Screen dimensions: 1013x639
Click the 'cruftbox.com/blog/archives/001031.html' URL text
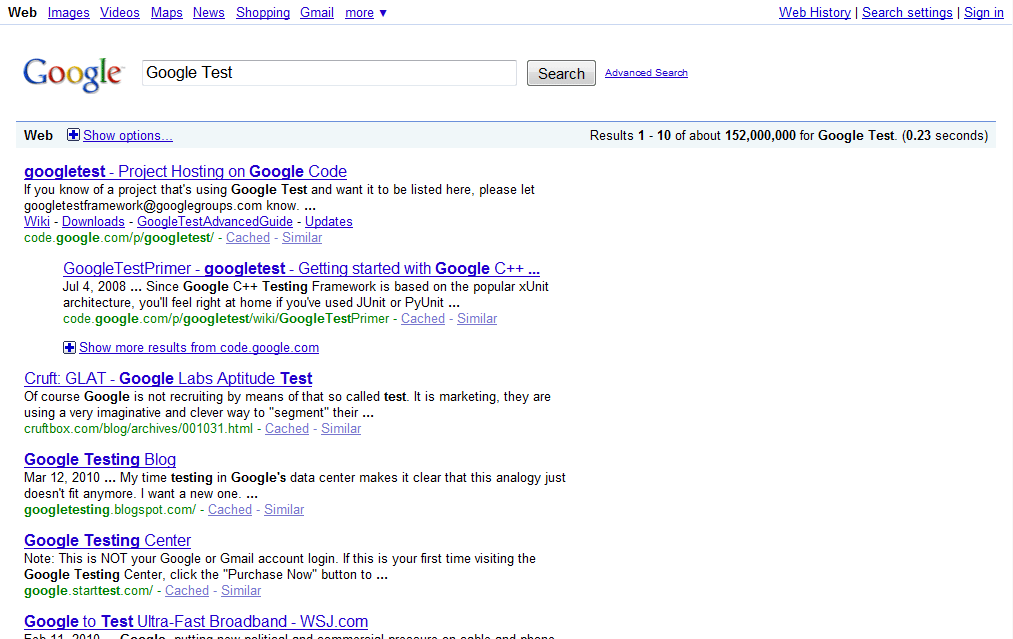(x=138, y=428)
